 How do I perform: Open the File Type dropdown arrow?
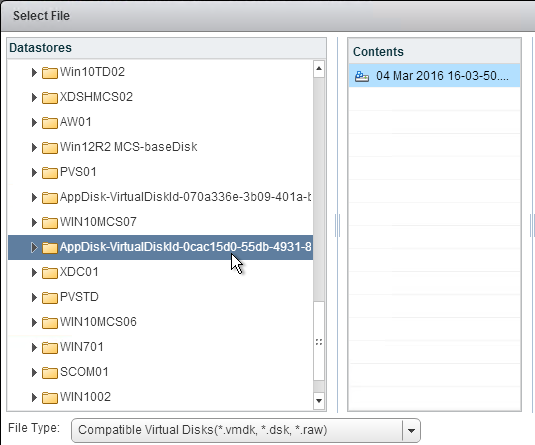tap(411, 430)
